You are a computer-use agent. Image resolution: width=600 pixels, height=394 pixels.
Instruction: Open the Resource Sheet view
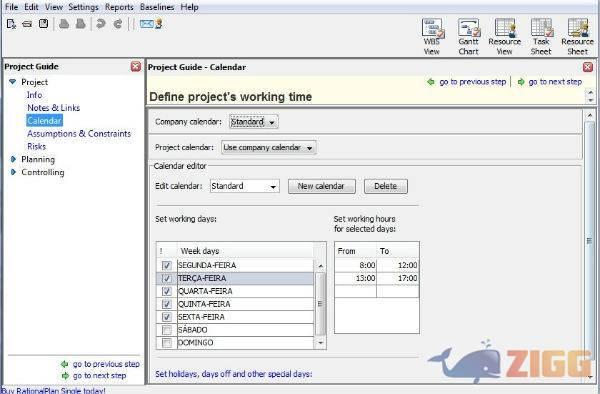tap(577, 37)
